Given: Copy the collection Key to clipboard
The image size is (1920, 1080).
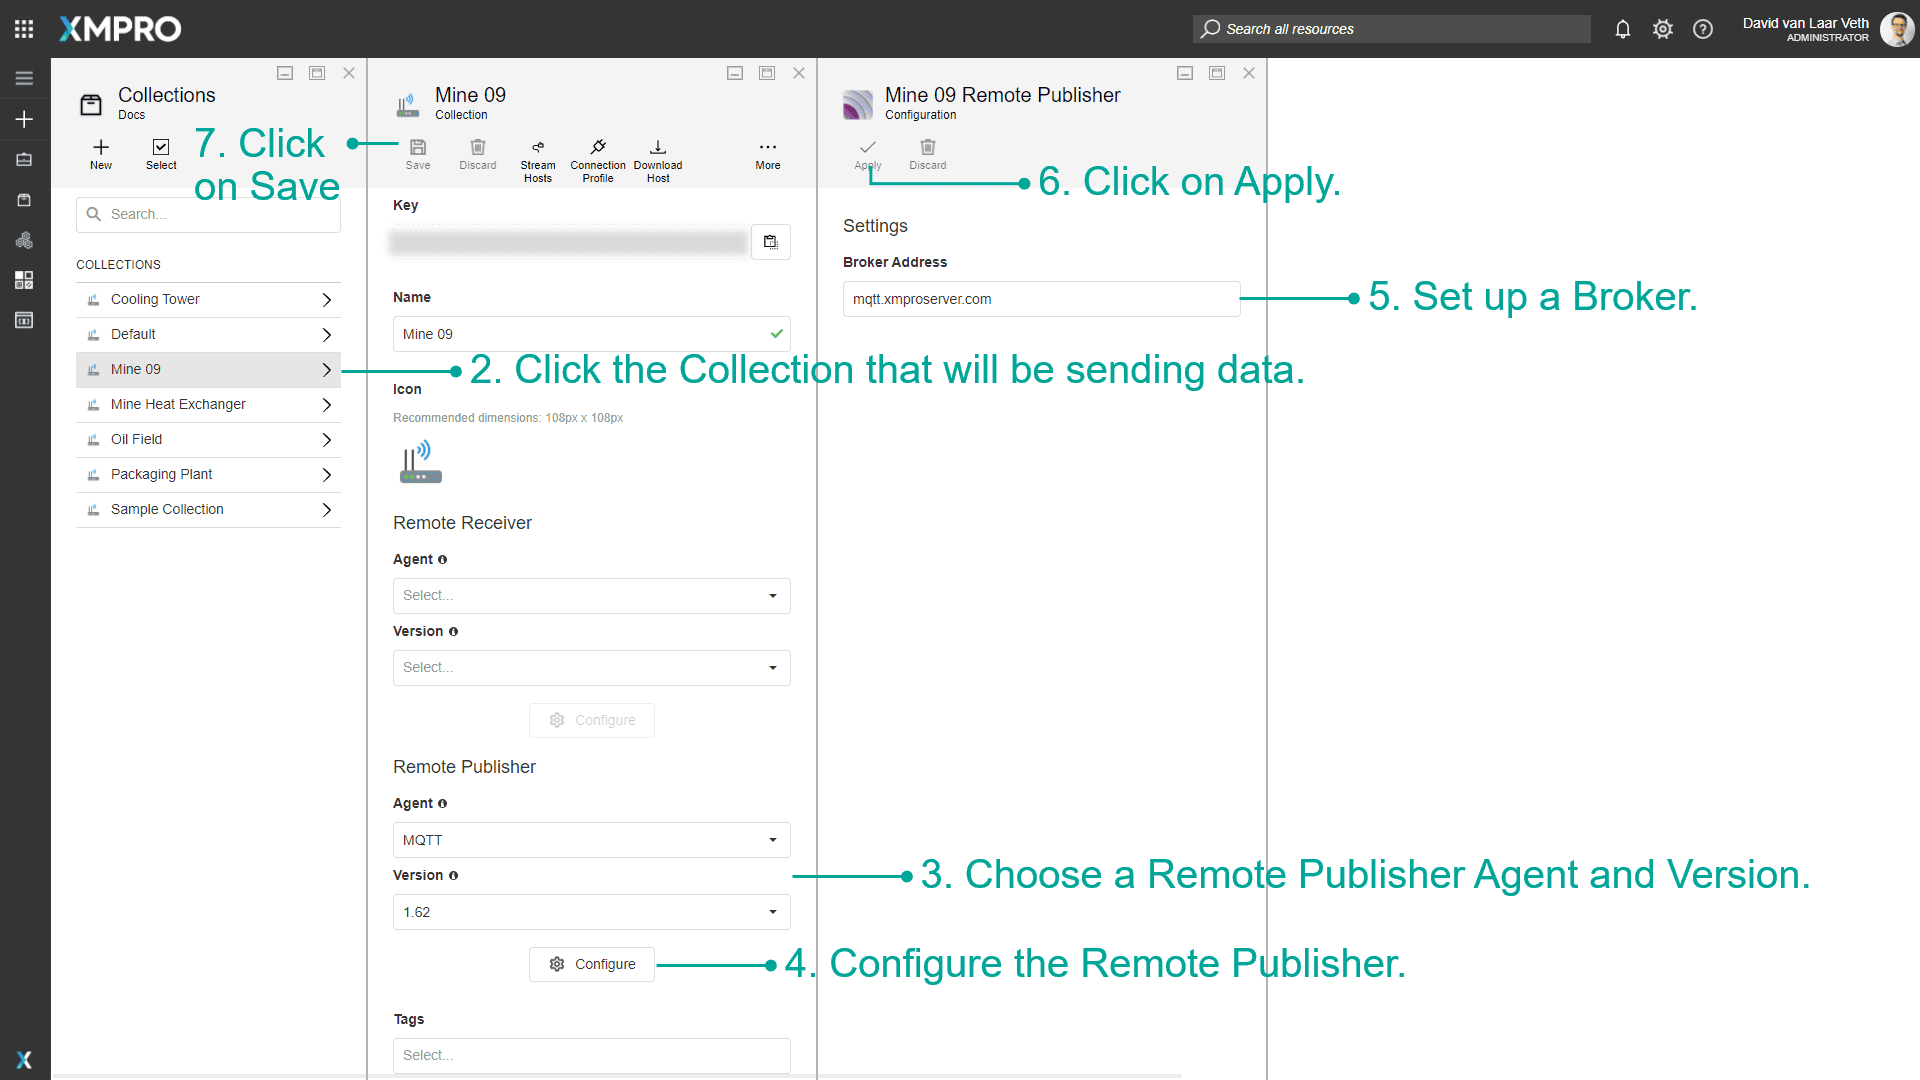Looking at the screenshot, I should pyautogui.click(x=770, y=241).
